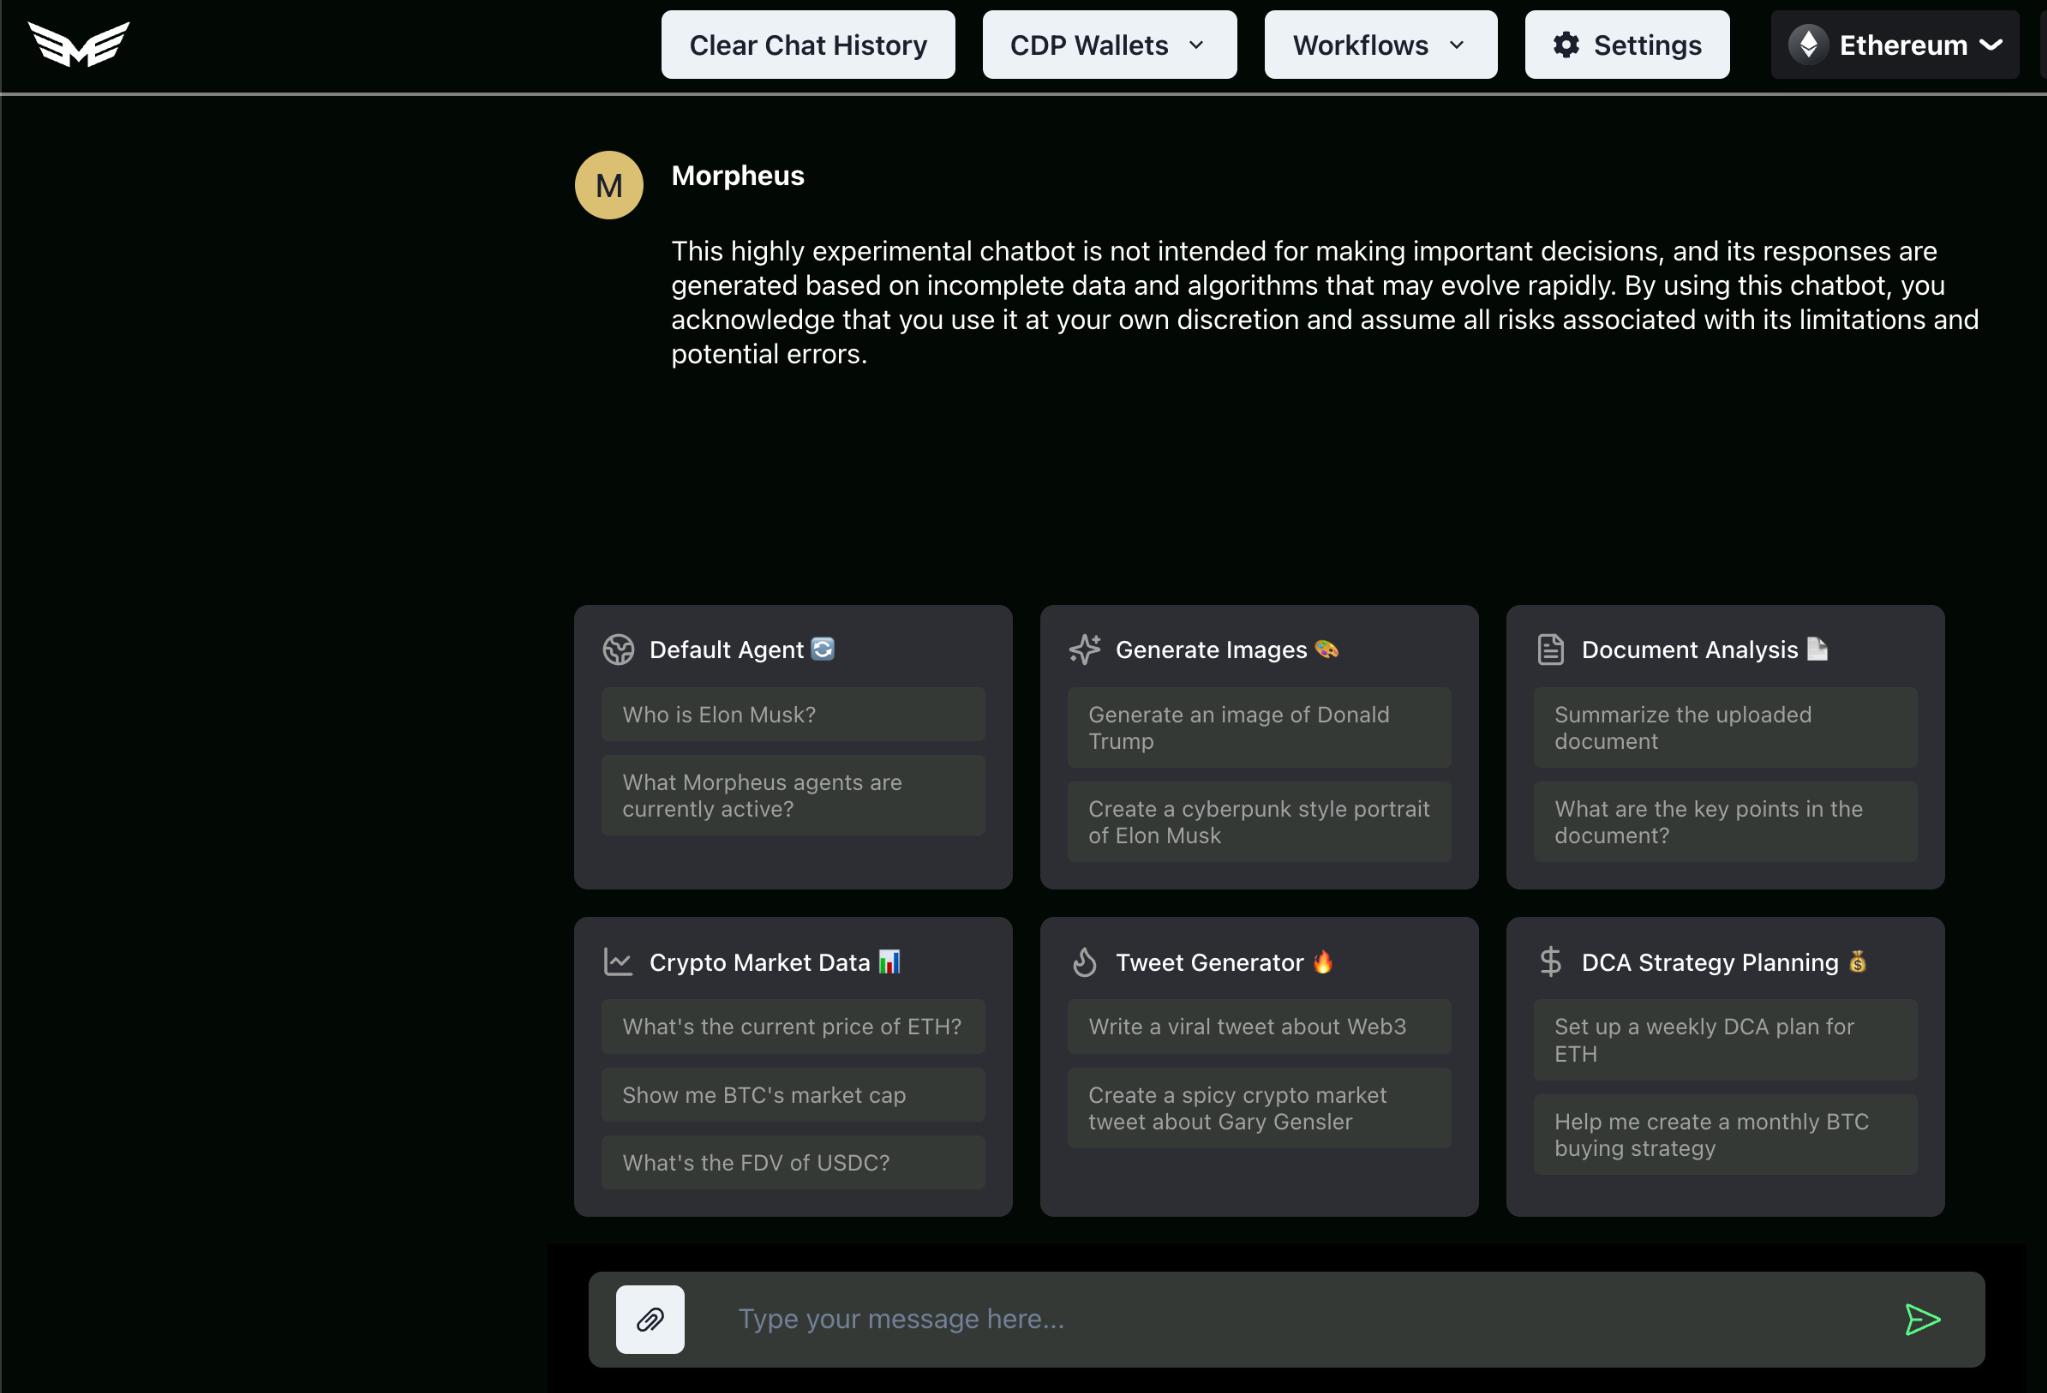Open the Ethereum network dropdown
Screen dimensions: 2047x1393
[x=1896, y=44]
